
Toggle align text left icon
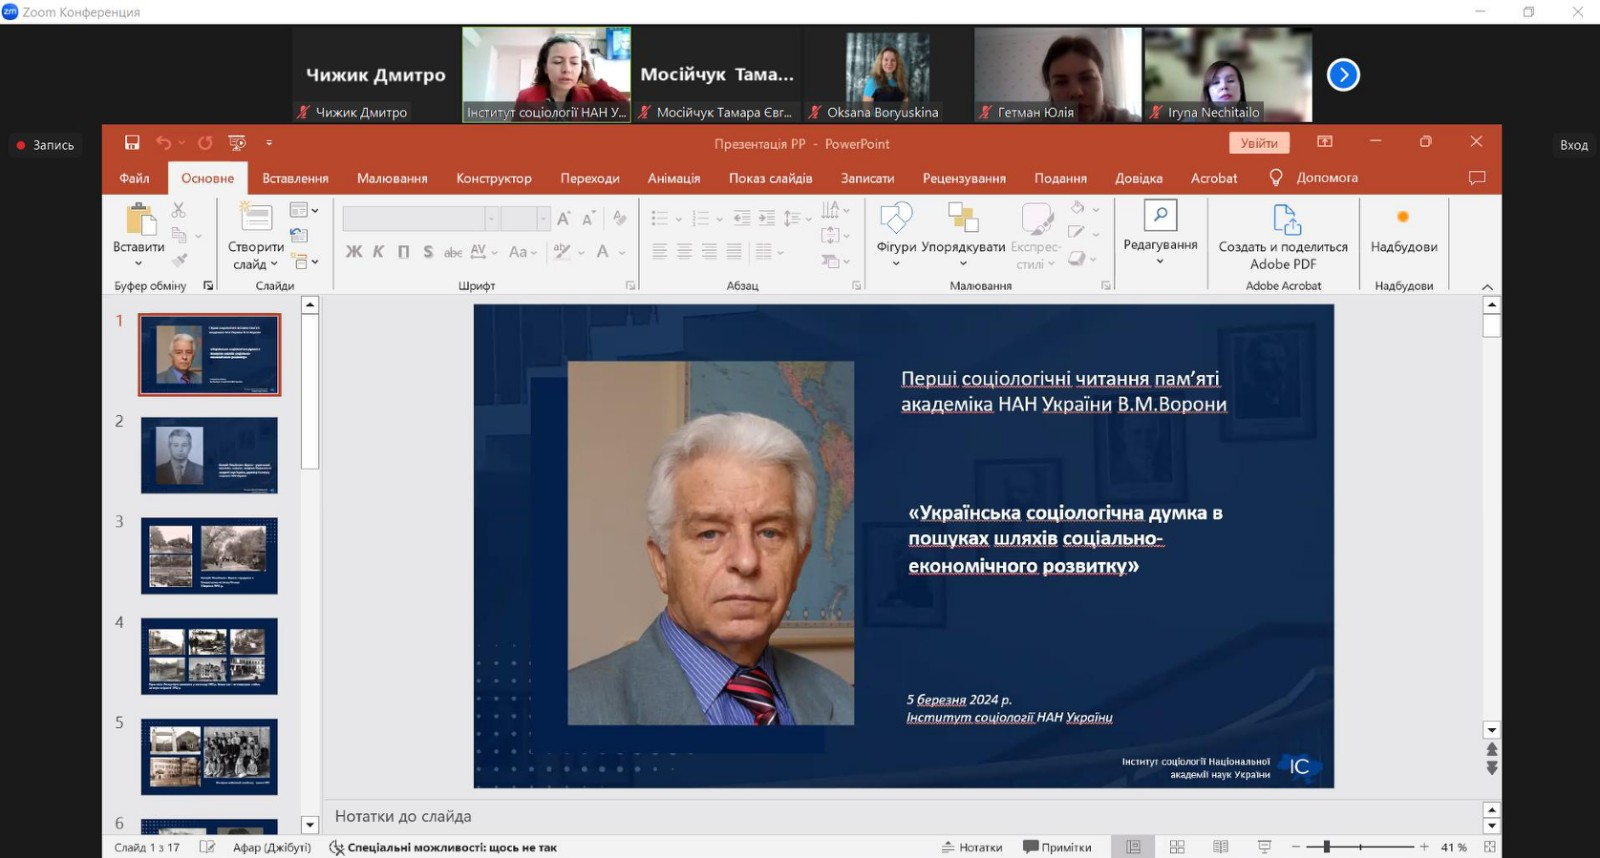pyautogui.click(x=660, y=252)
